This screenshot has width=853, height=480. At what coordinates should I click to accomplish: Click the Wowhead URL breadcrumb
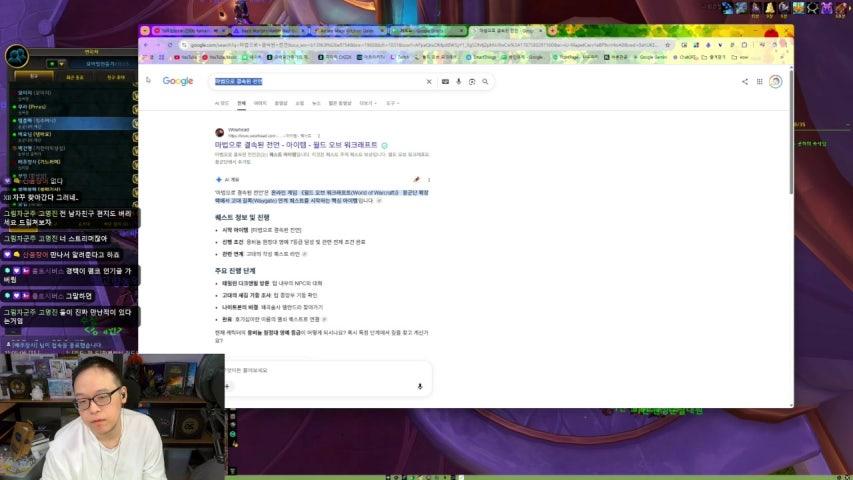270,136
